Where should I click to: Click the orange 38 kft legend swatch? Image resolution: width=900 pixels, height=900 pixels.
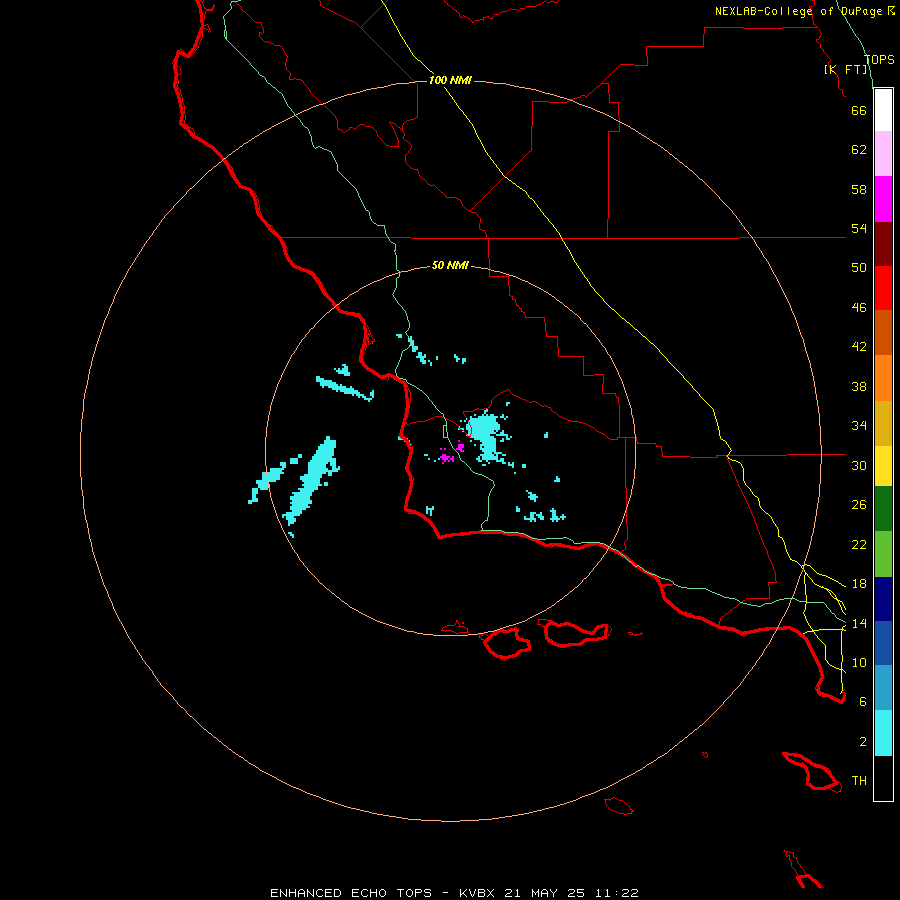883,378
